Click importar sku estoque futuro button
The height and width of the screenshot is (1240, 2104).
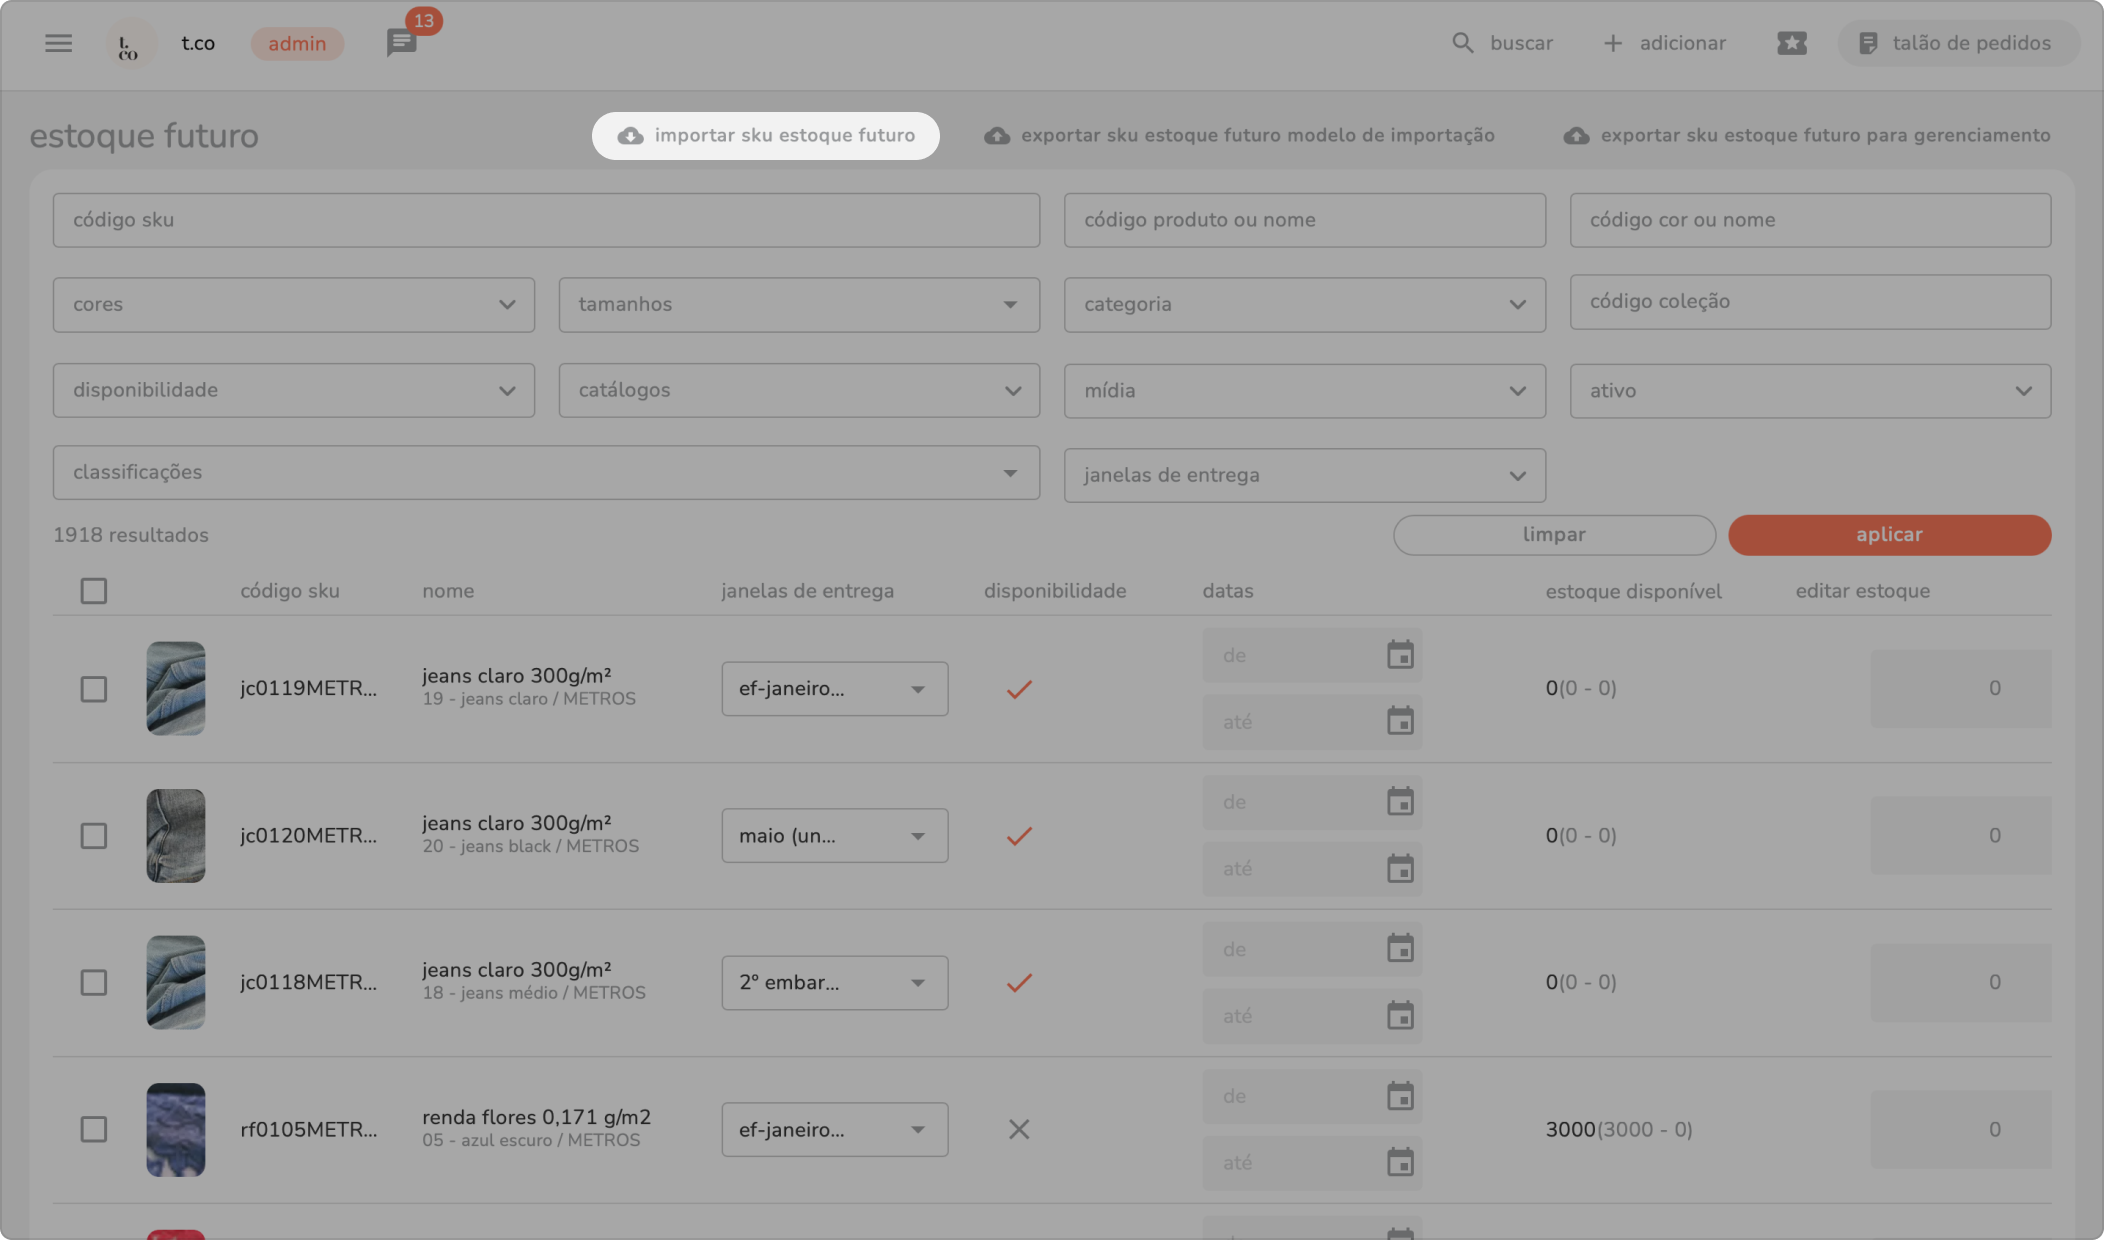[765, 136]
